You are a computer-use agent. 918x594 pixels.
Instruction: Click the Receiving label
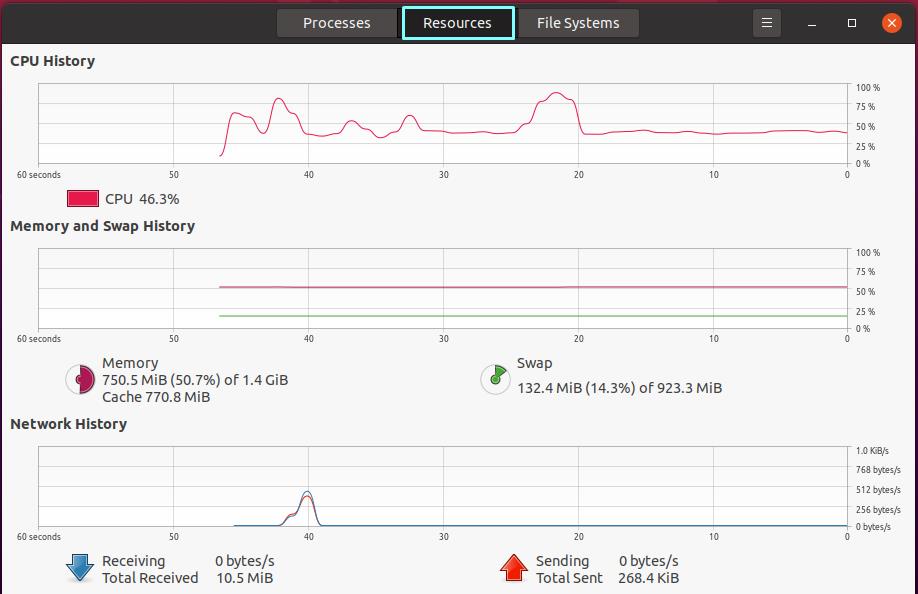pos(133,561)
